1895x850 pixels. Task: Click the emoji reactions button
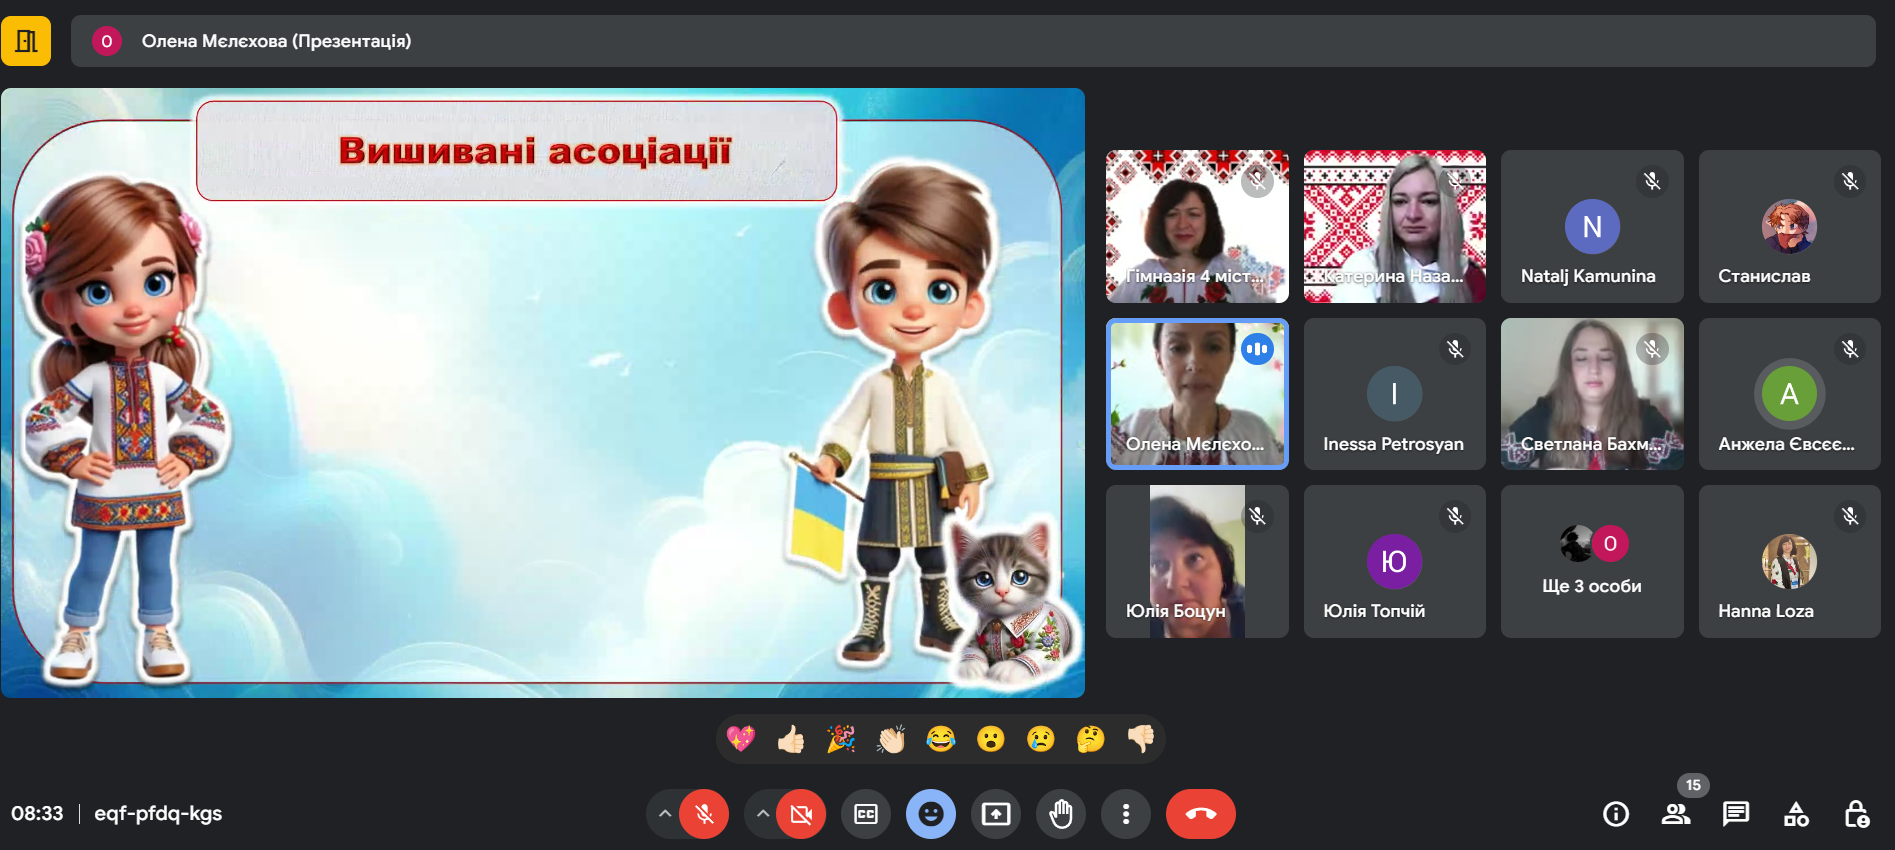931,814
